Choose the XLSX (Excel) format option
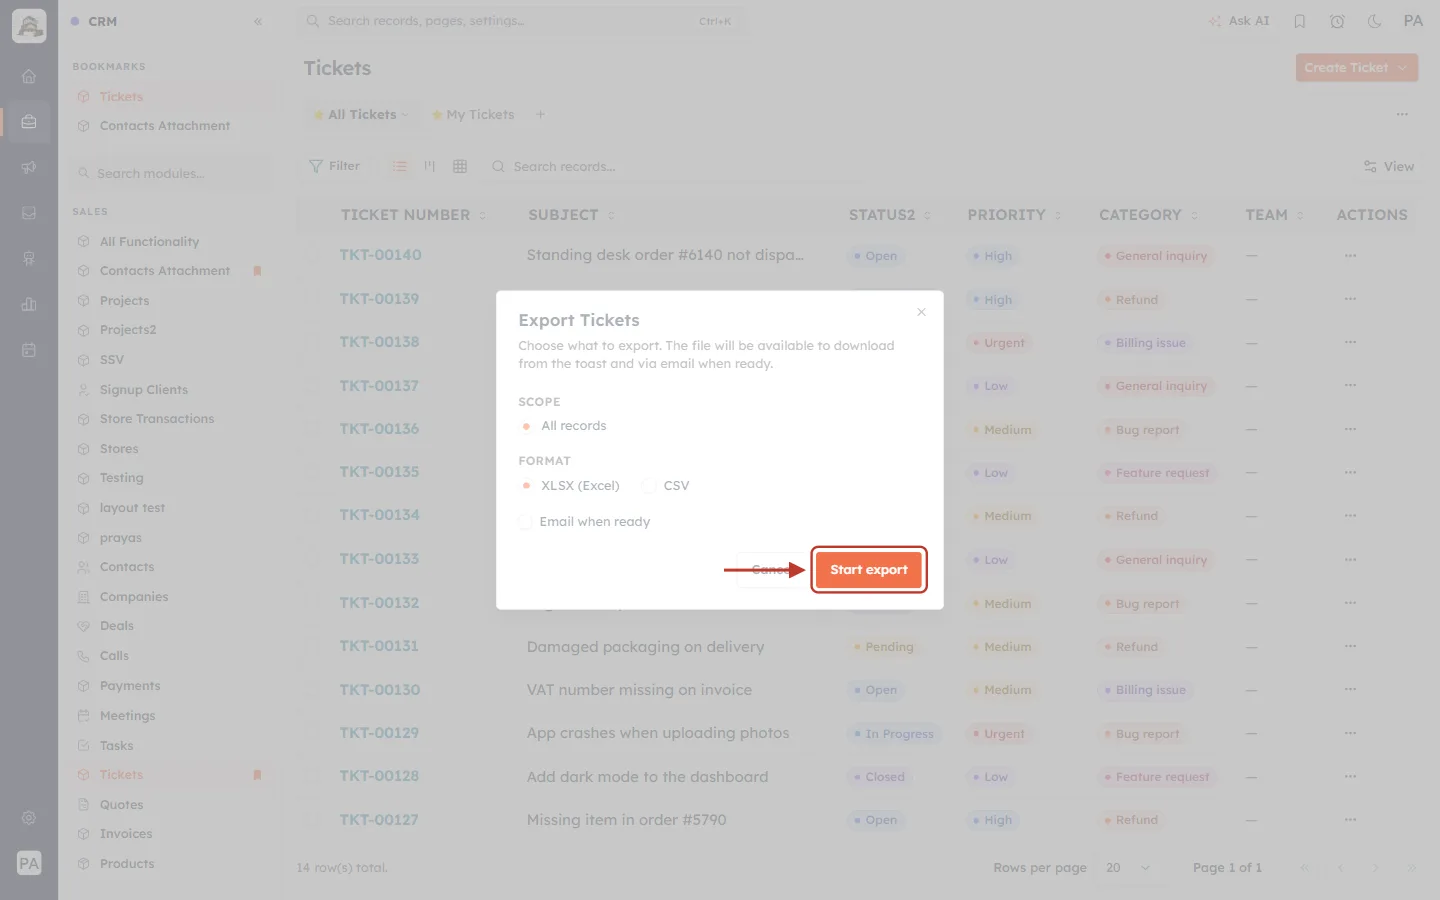1440x900 pixels. click(x=526, y=486)
